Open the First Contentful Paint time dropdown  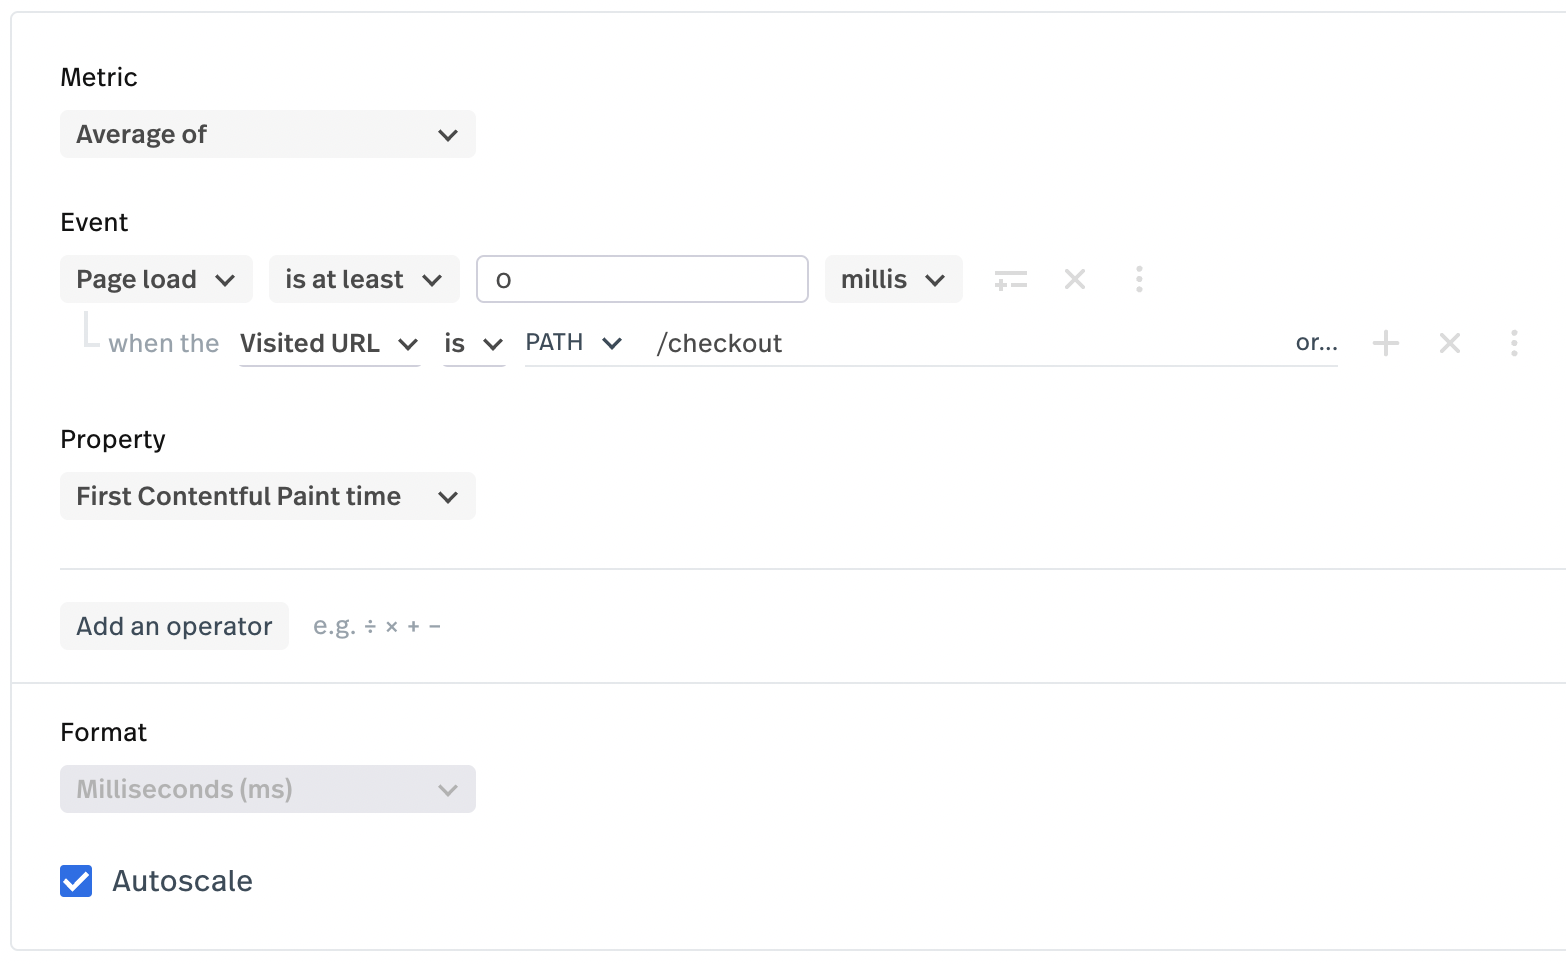(x=267, y=496)
